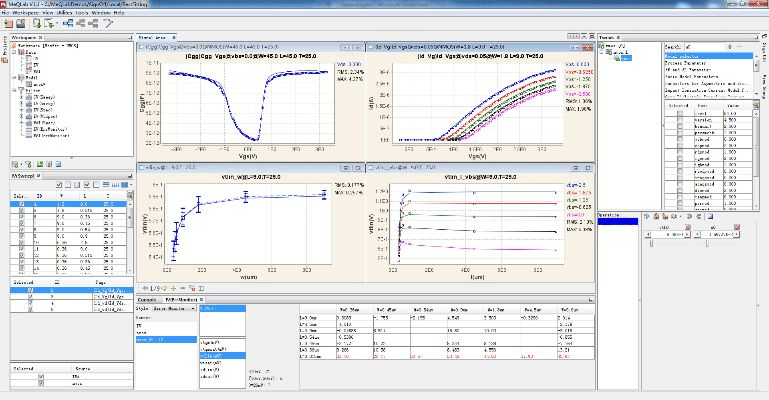Click the first icon below the Workspace tree
This screenshot has height=400, width=769.
(x=13, y=162)
